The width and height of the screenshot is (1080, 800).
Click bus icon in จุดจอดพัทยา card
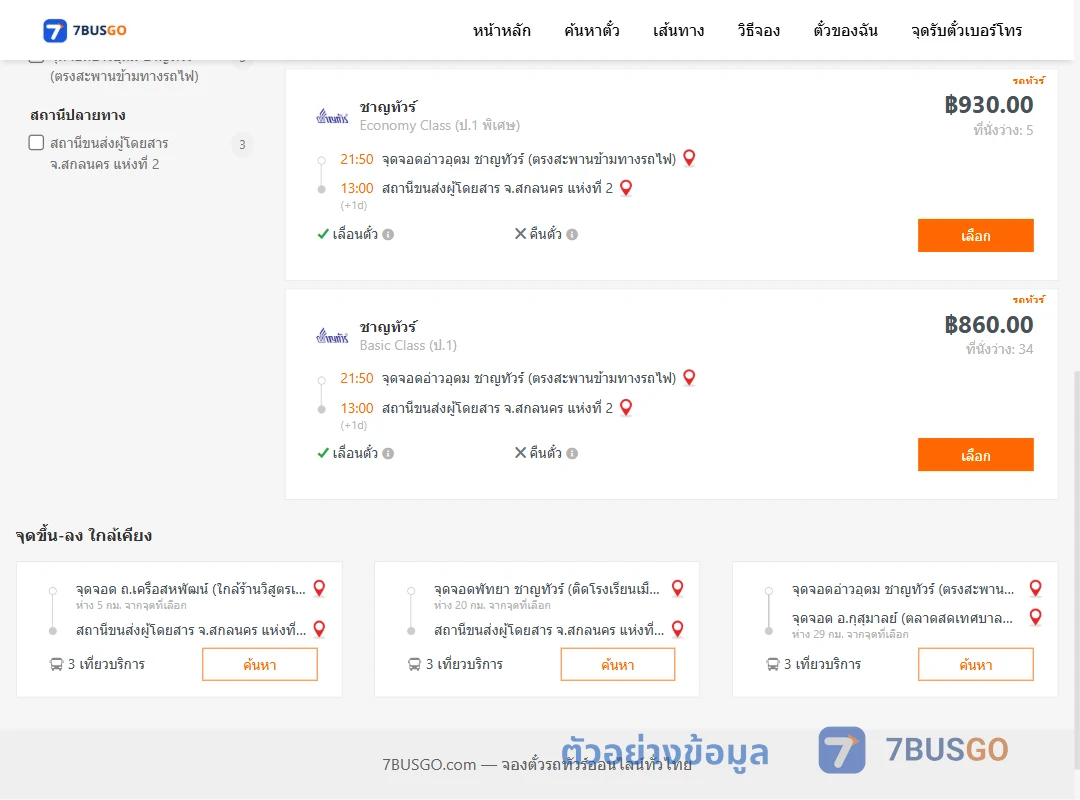click(x=414, y=664)
